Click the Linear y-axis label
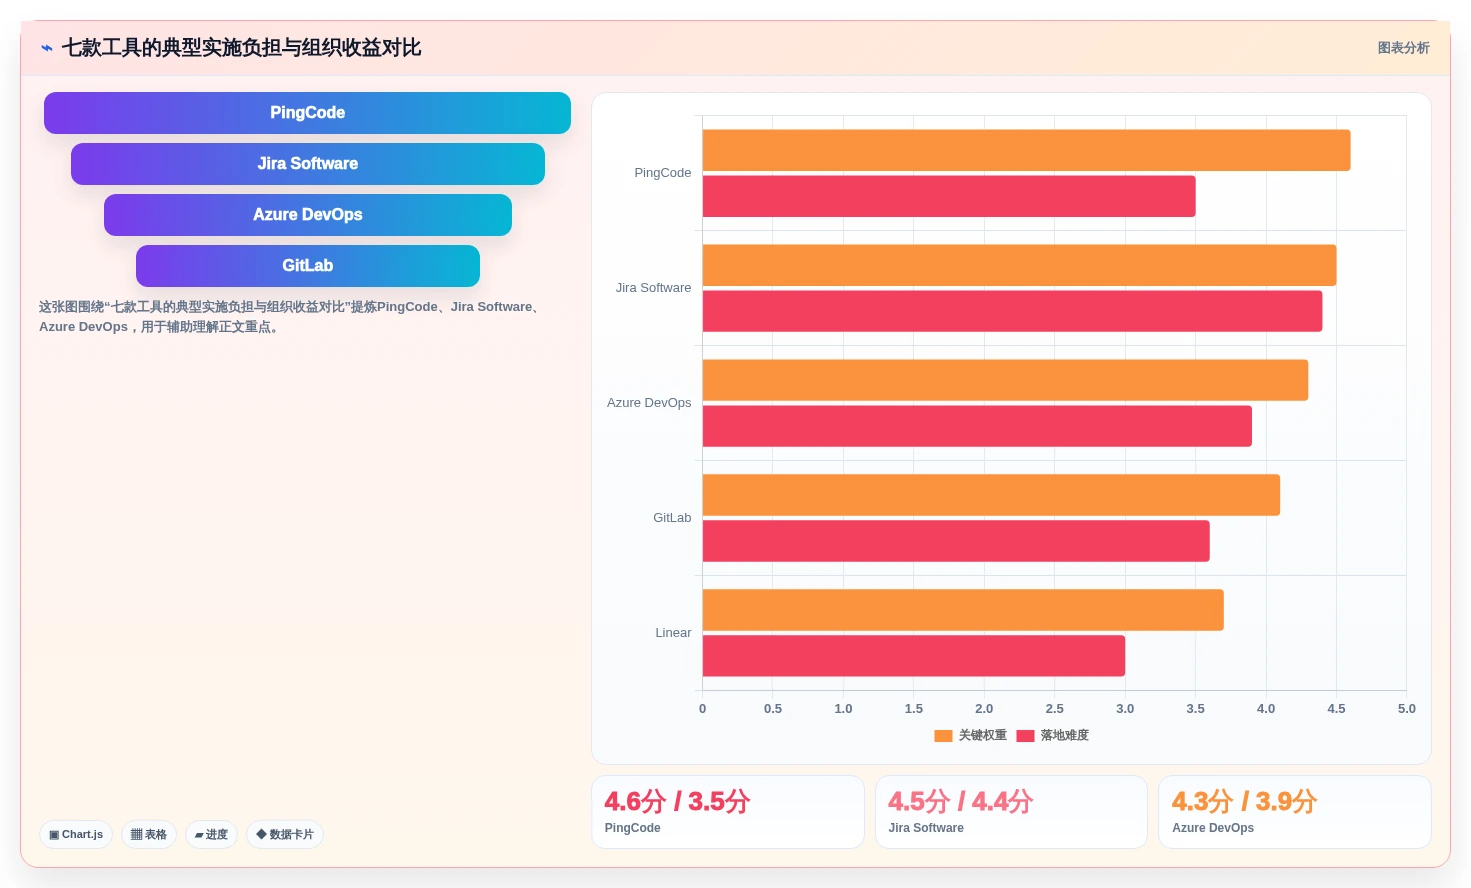This screenshot has width=1471, height=888. coord(673,633)
